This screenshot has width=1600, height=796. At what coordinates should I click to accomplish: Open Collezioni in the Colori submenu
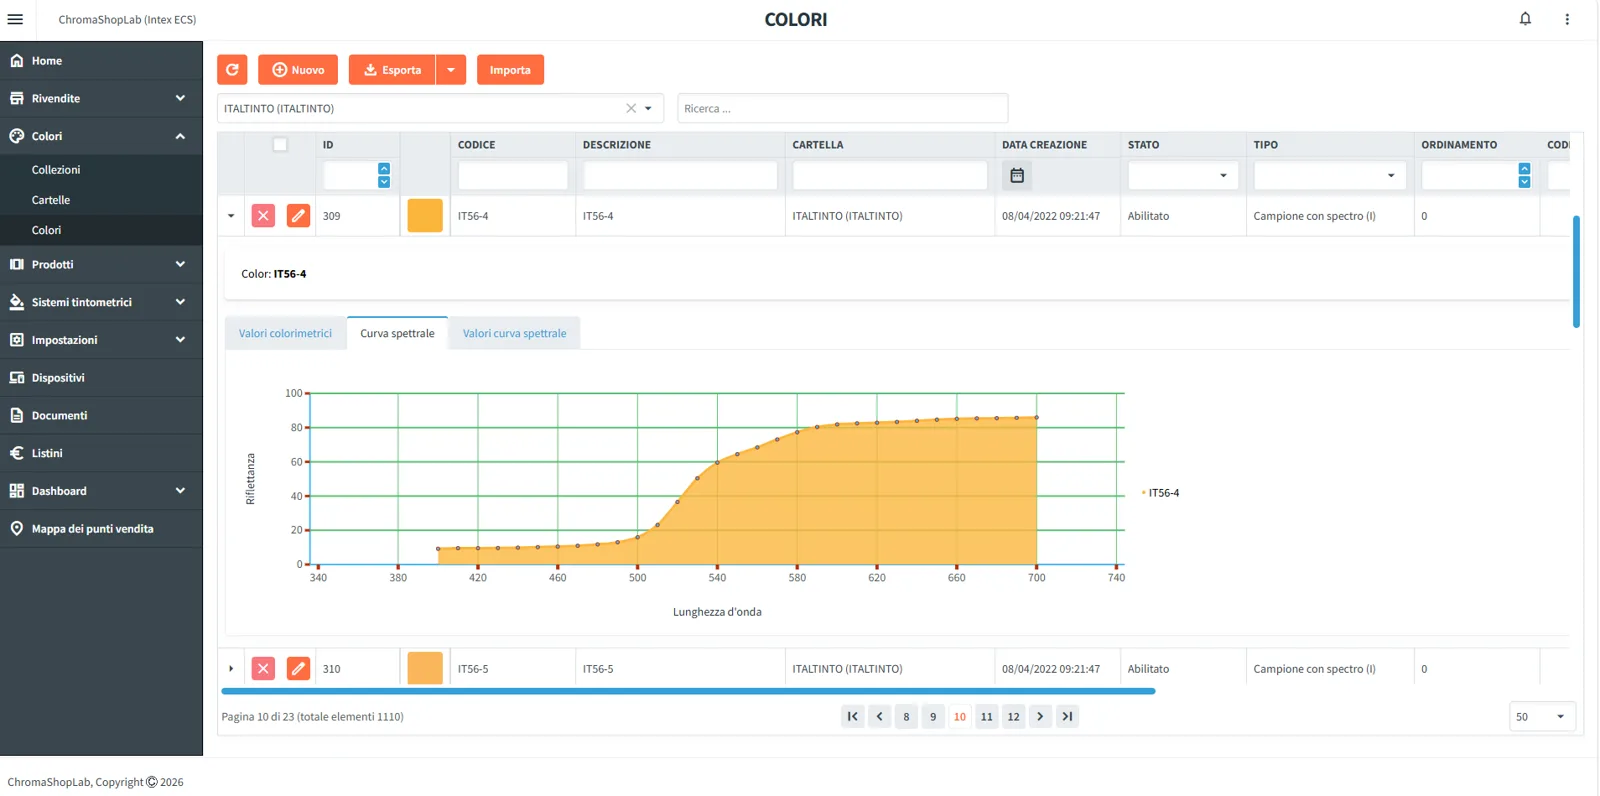pos(101,170)
